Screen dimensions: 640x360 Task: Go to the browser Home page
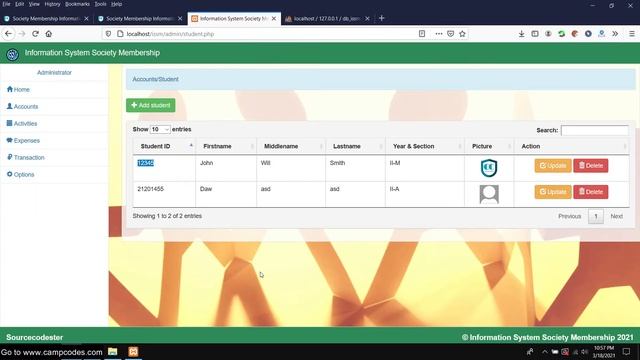(49, 34)
